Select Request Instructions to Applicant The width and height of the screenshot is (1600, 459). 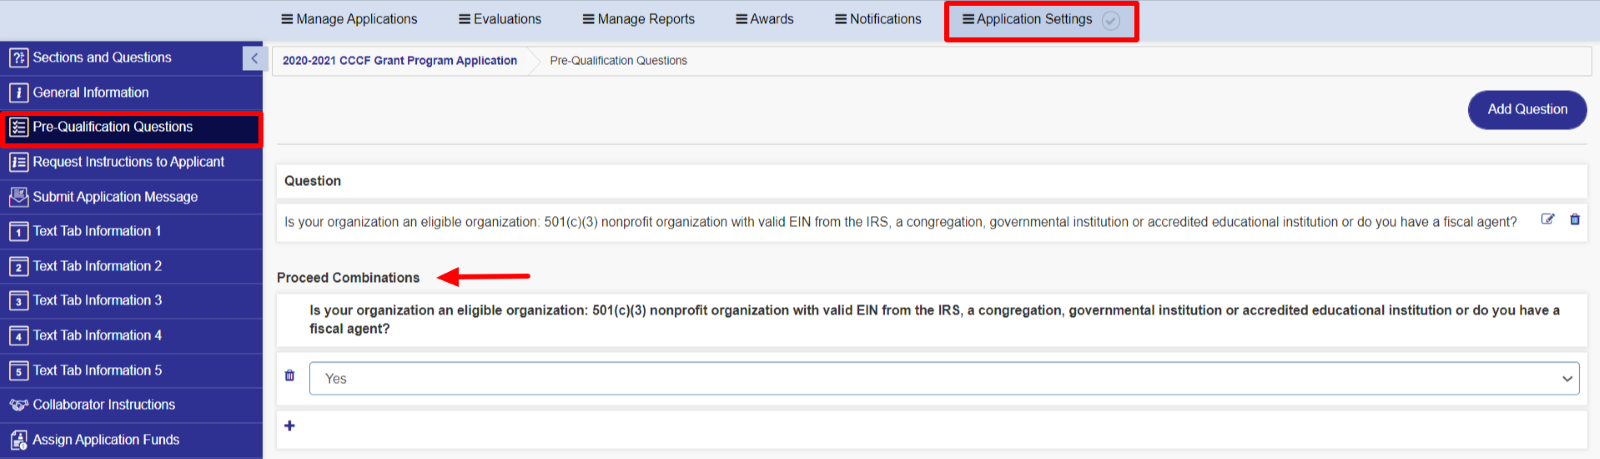click(128, 162)
